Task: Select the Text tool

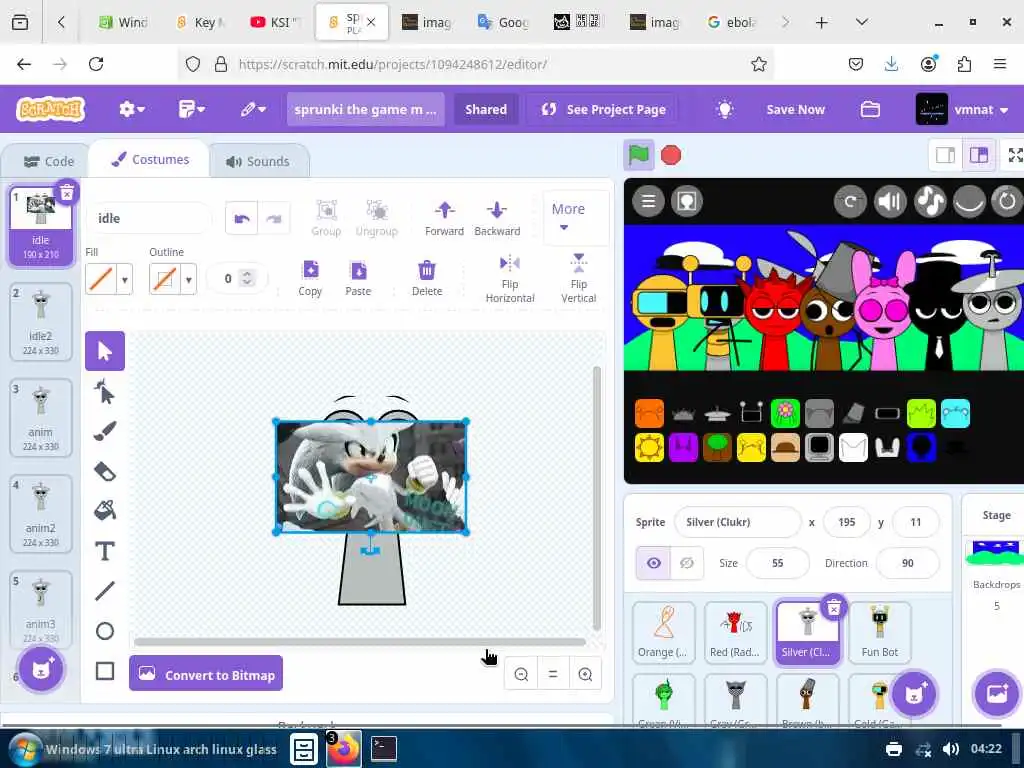Action: (104, 551)
